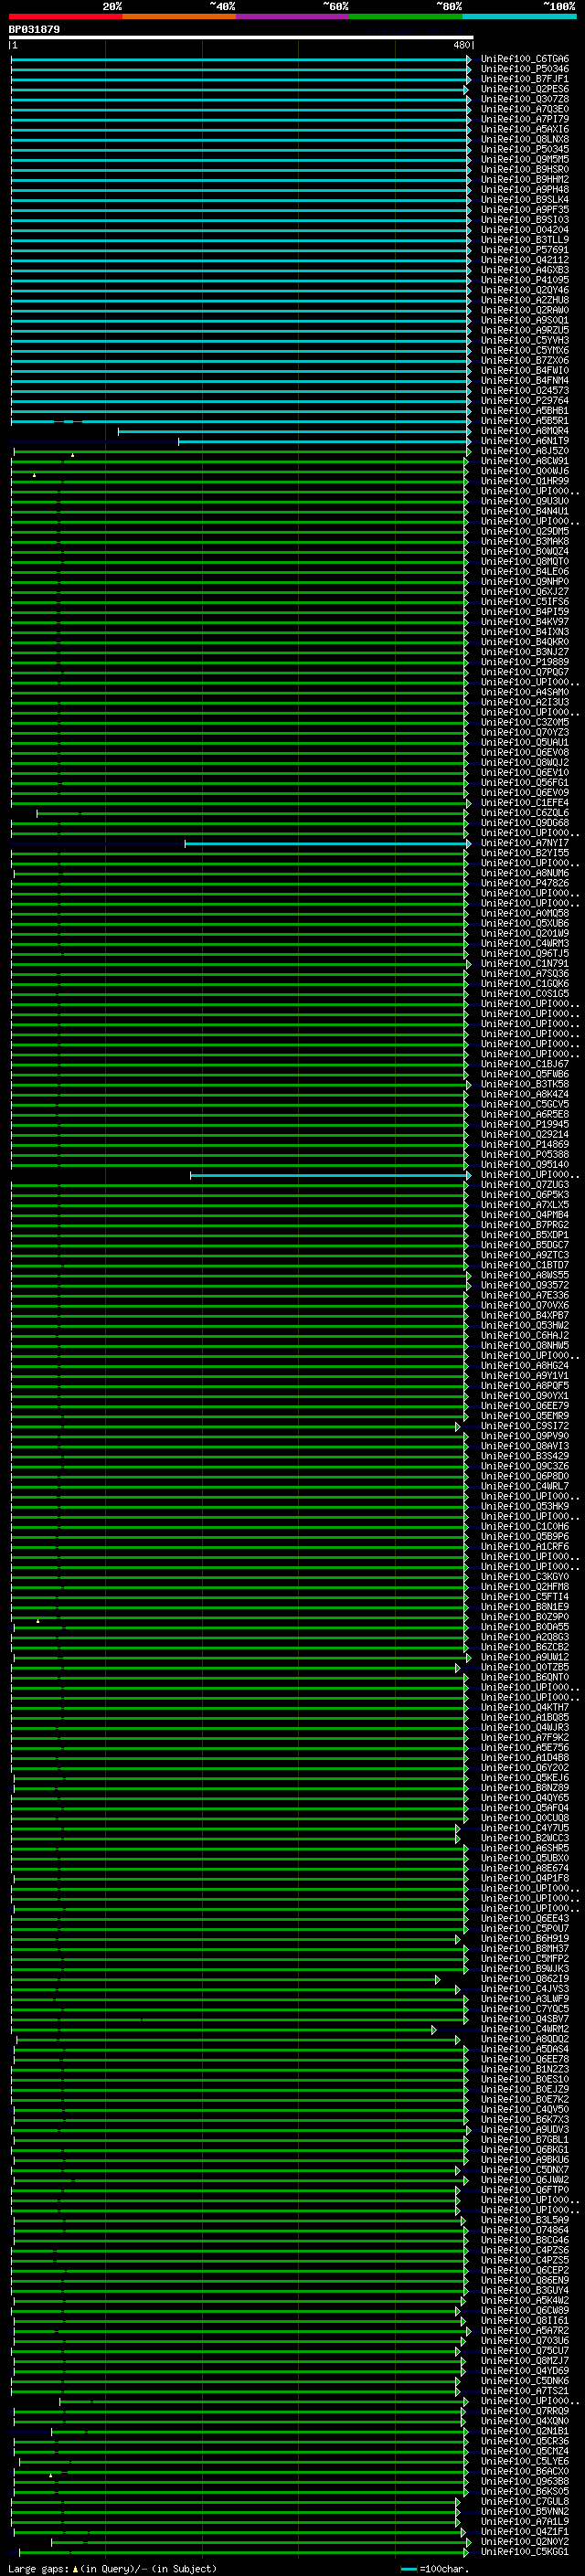The width and height of the screenshot is (585, 2576).
Task: Select hit label UniRef100_Q2N1B1
Action: (525, 2431)
